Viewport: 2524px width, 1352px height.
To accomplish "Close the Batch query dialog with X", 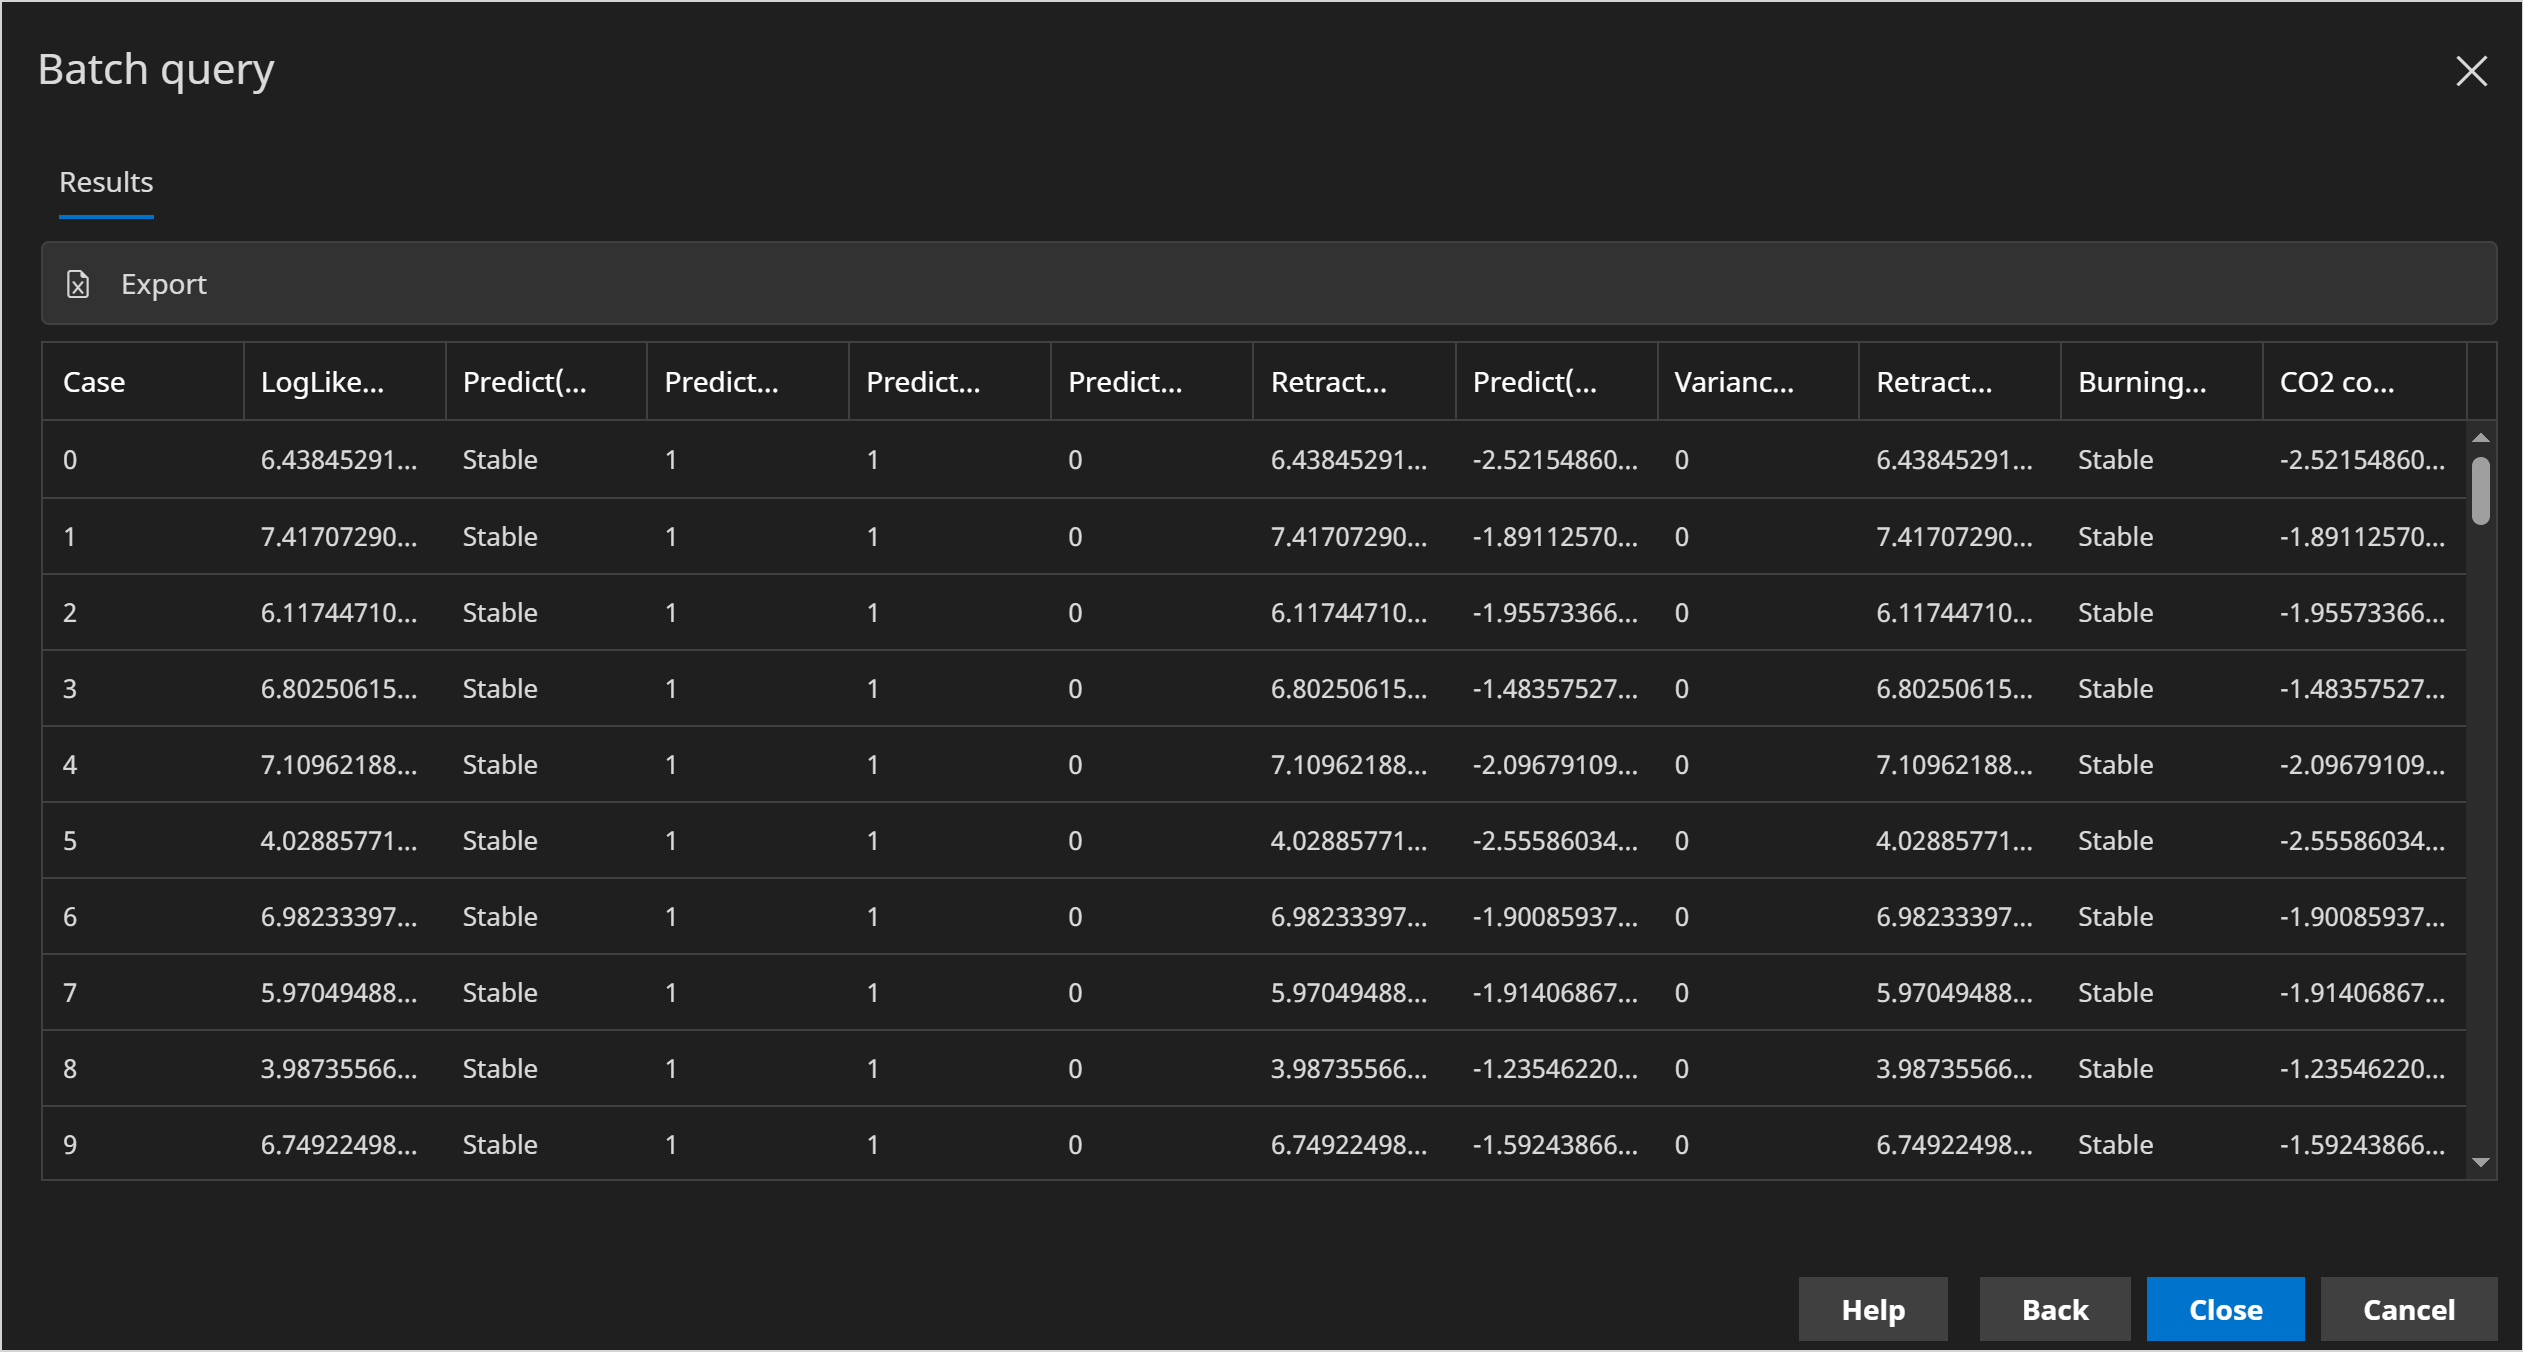I will pos(2471,71).
